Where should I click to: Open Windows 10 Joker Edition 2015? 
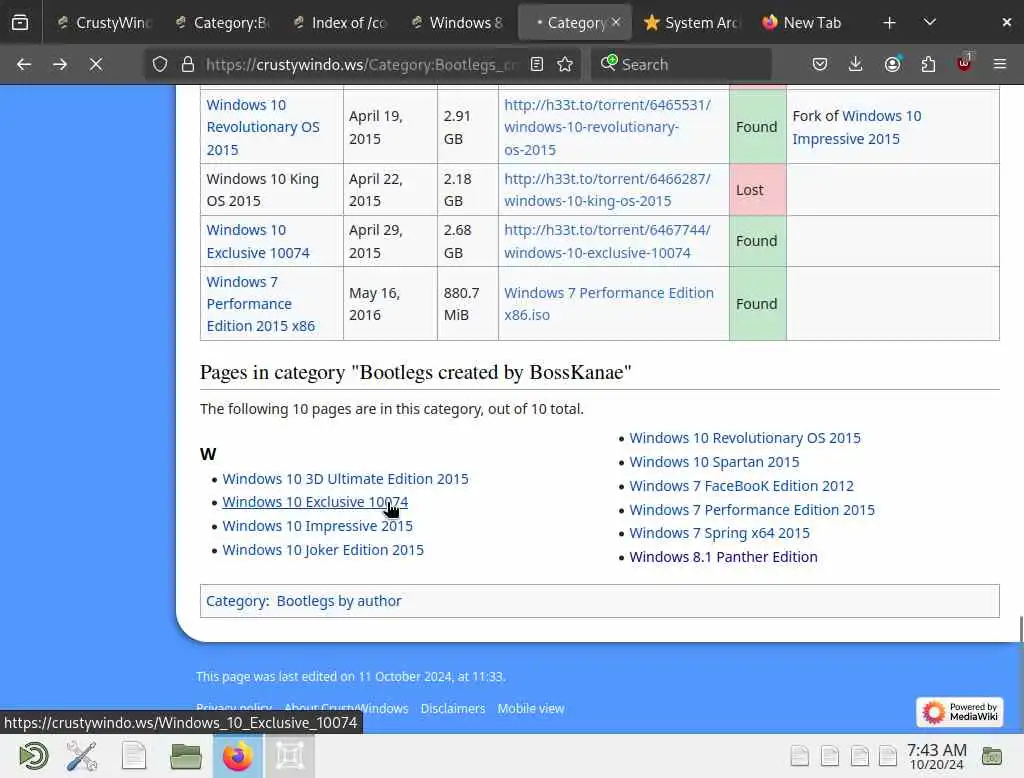[x=323, y=550]
